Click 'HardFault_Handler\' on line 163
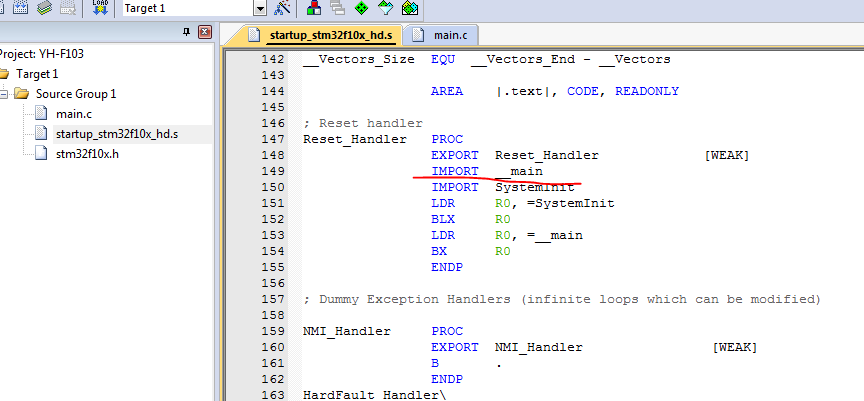 pos(375,395)
